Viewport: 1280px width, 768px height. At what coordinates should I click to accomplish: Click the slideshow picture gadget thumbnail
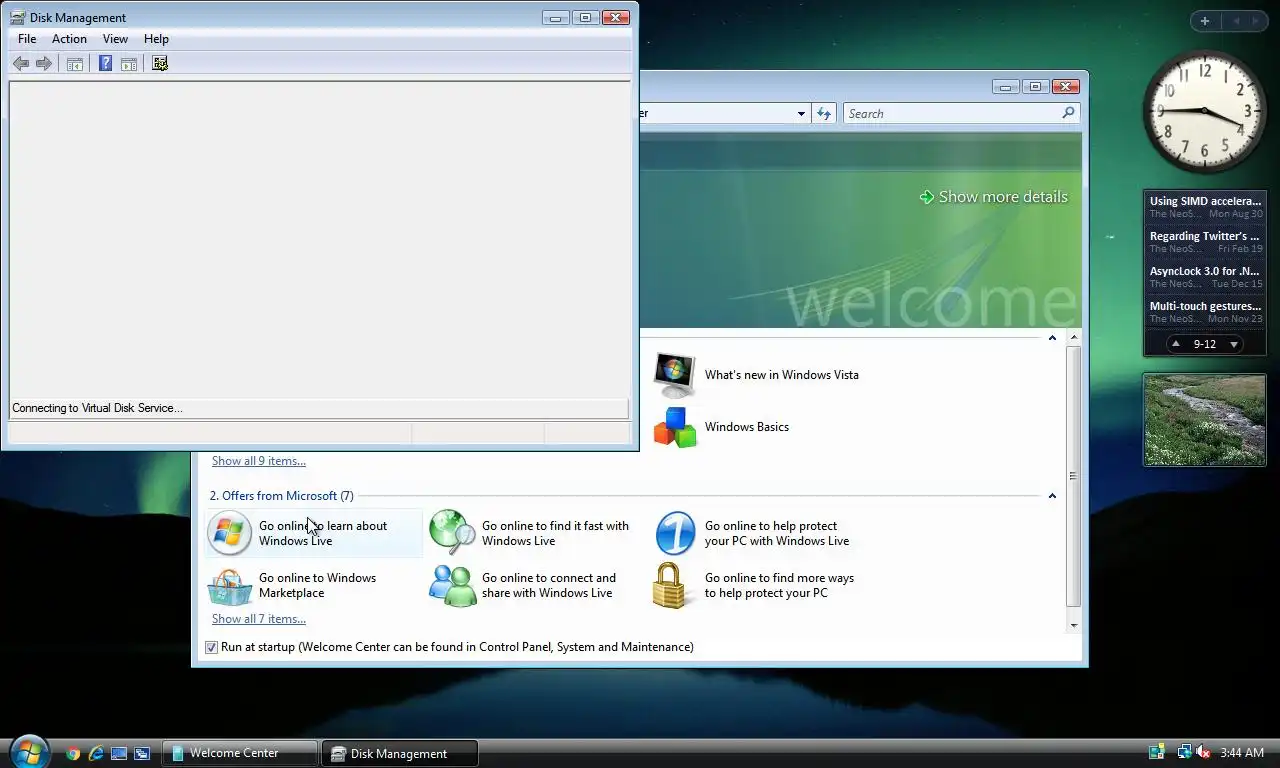click(x=1205, y=420)
